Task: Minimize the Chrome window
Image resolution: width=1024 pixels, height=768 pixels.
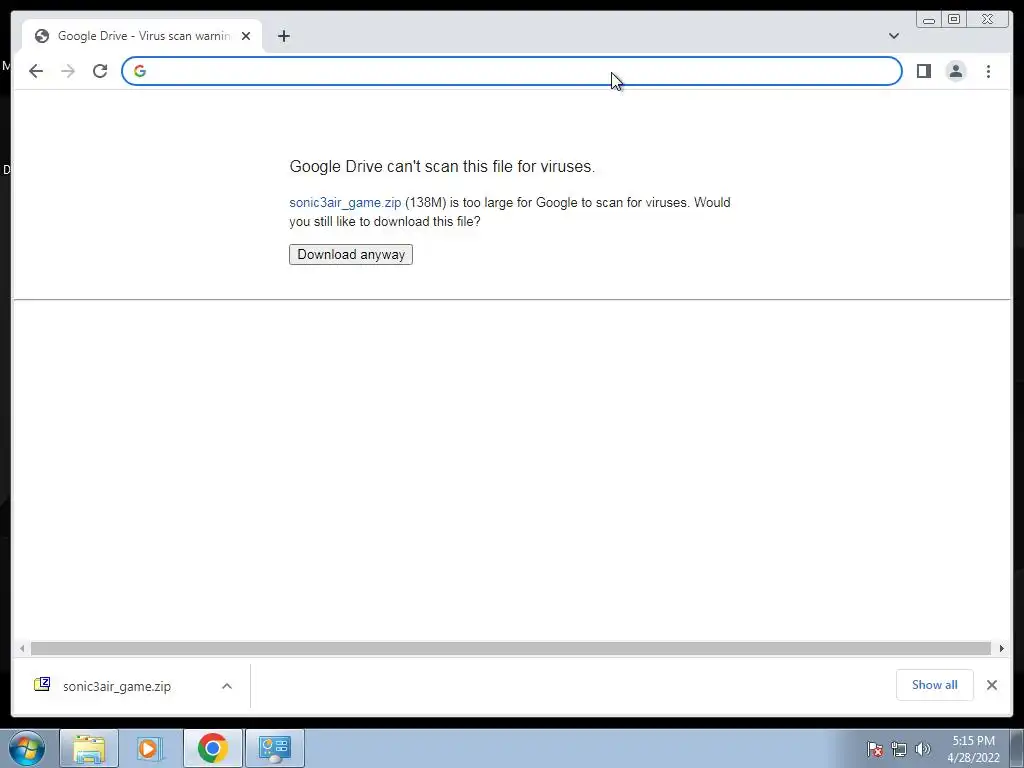Action: click(929, 20)
